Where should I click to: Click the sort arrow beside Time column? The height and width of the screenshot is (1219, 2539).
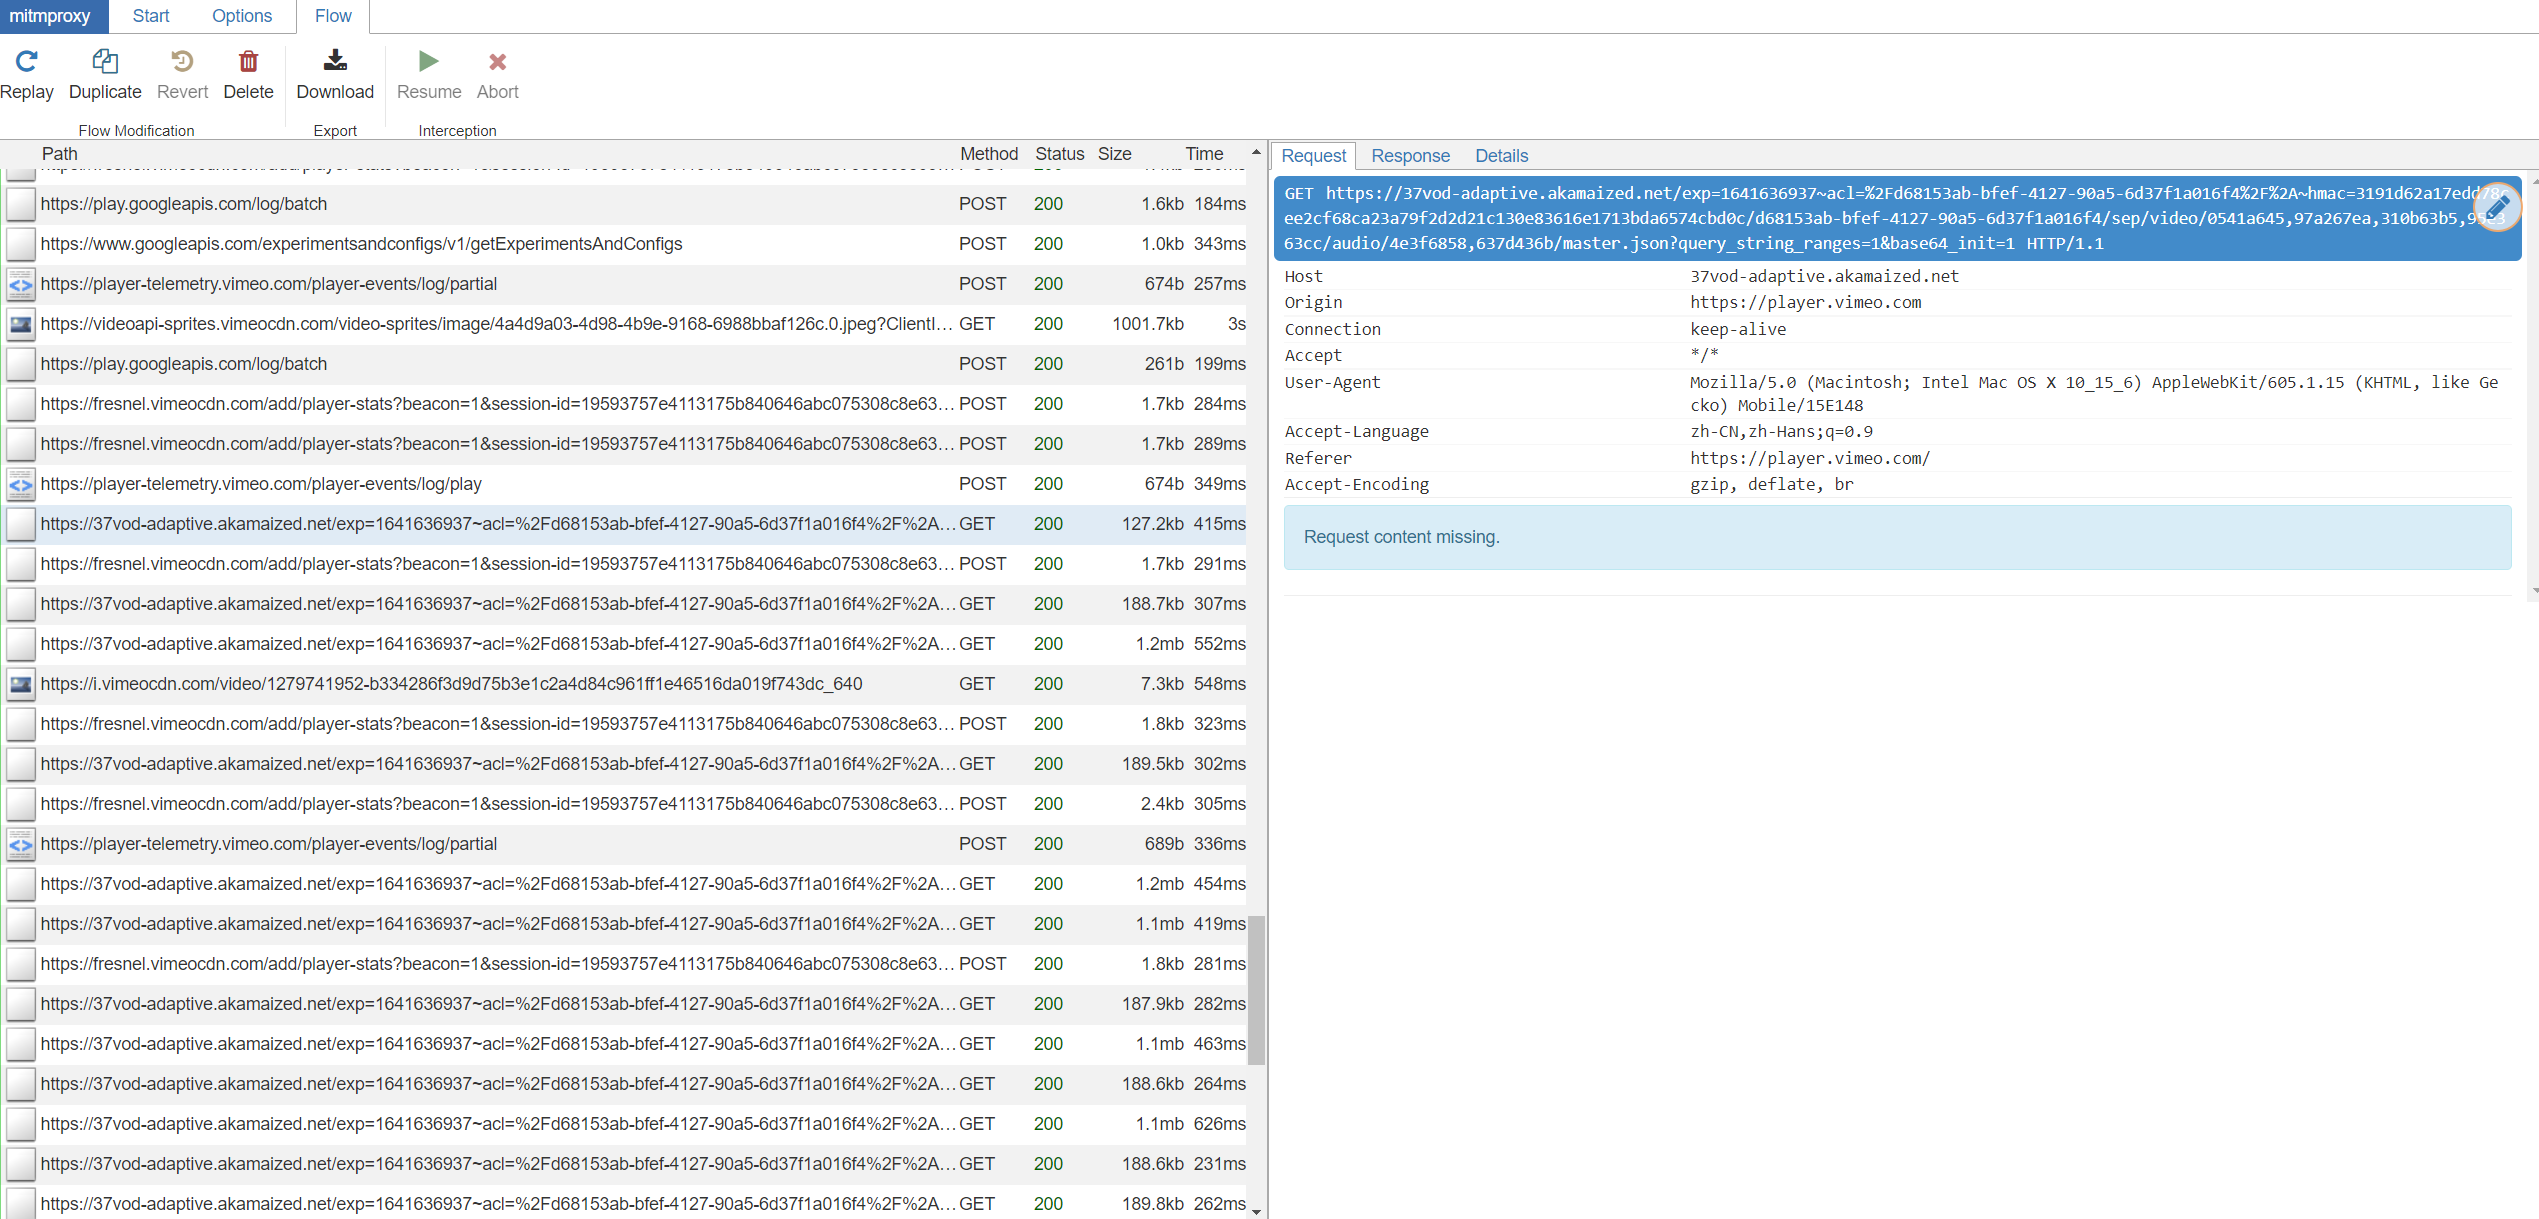pyautogui.click(x=1256, y=153)
